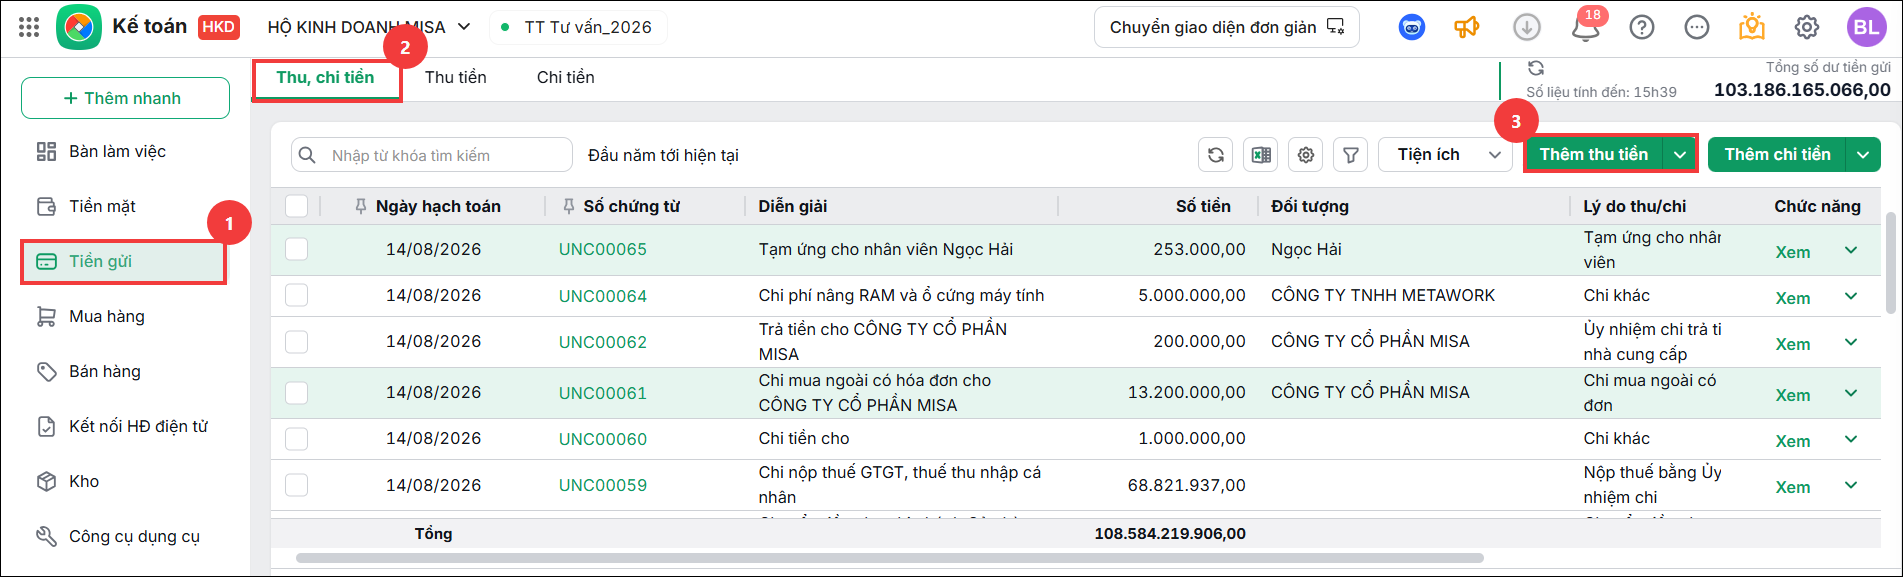Switch to Thu, chi tiền tab

point(326,78)
